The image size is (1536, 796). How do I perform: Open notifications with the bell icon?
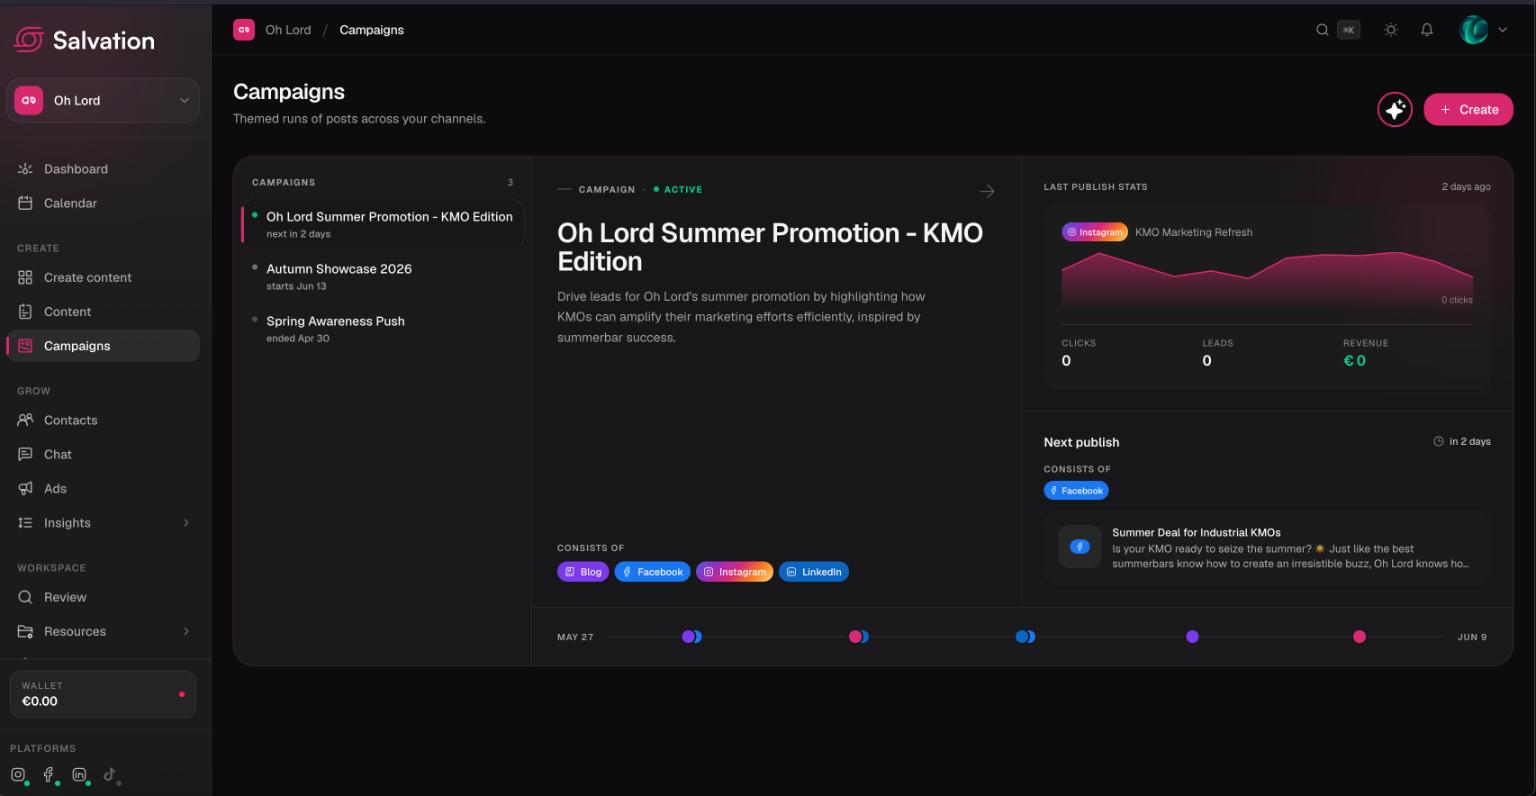click(1427, 30)
